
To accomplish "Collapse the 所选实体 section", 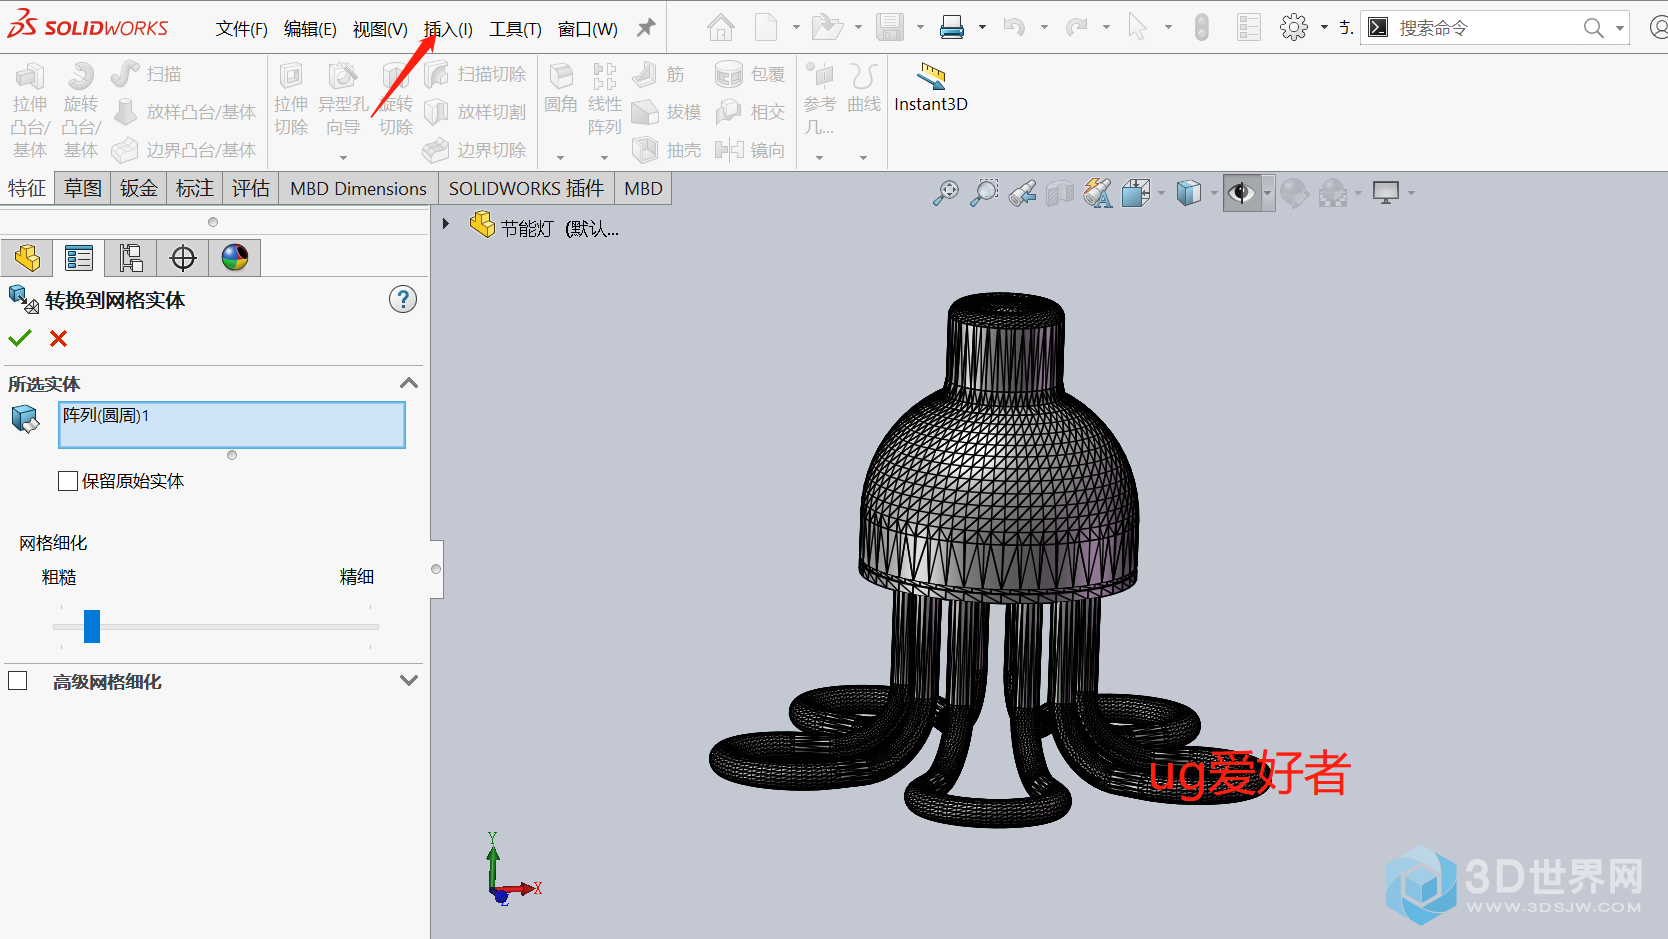I will point(408,383).
